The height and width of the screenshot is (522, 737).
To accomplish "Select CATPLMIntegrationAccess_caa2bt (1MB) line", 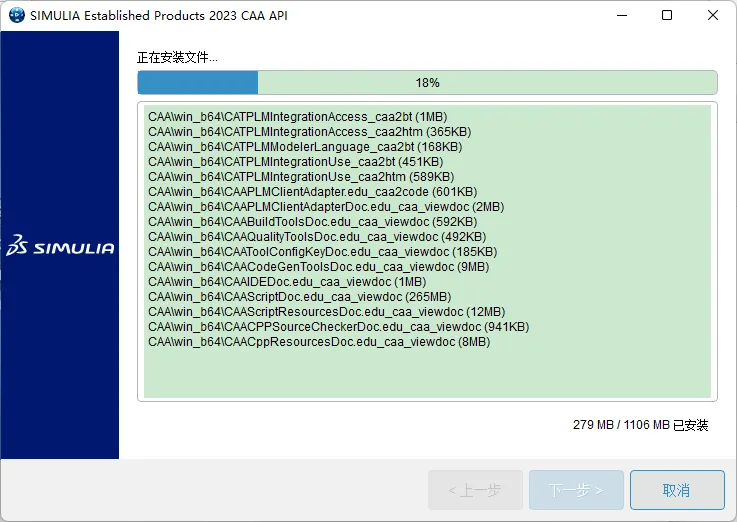I will point(298,117).
